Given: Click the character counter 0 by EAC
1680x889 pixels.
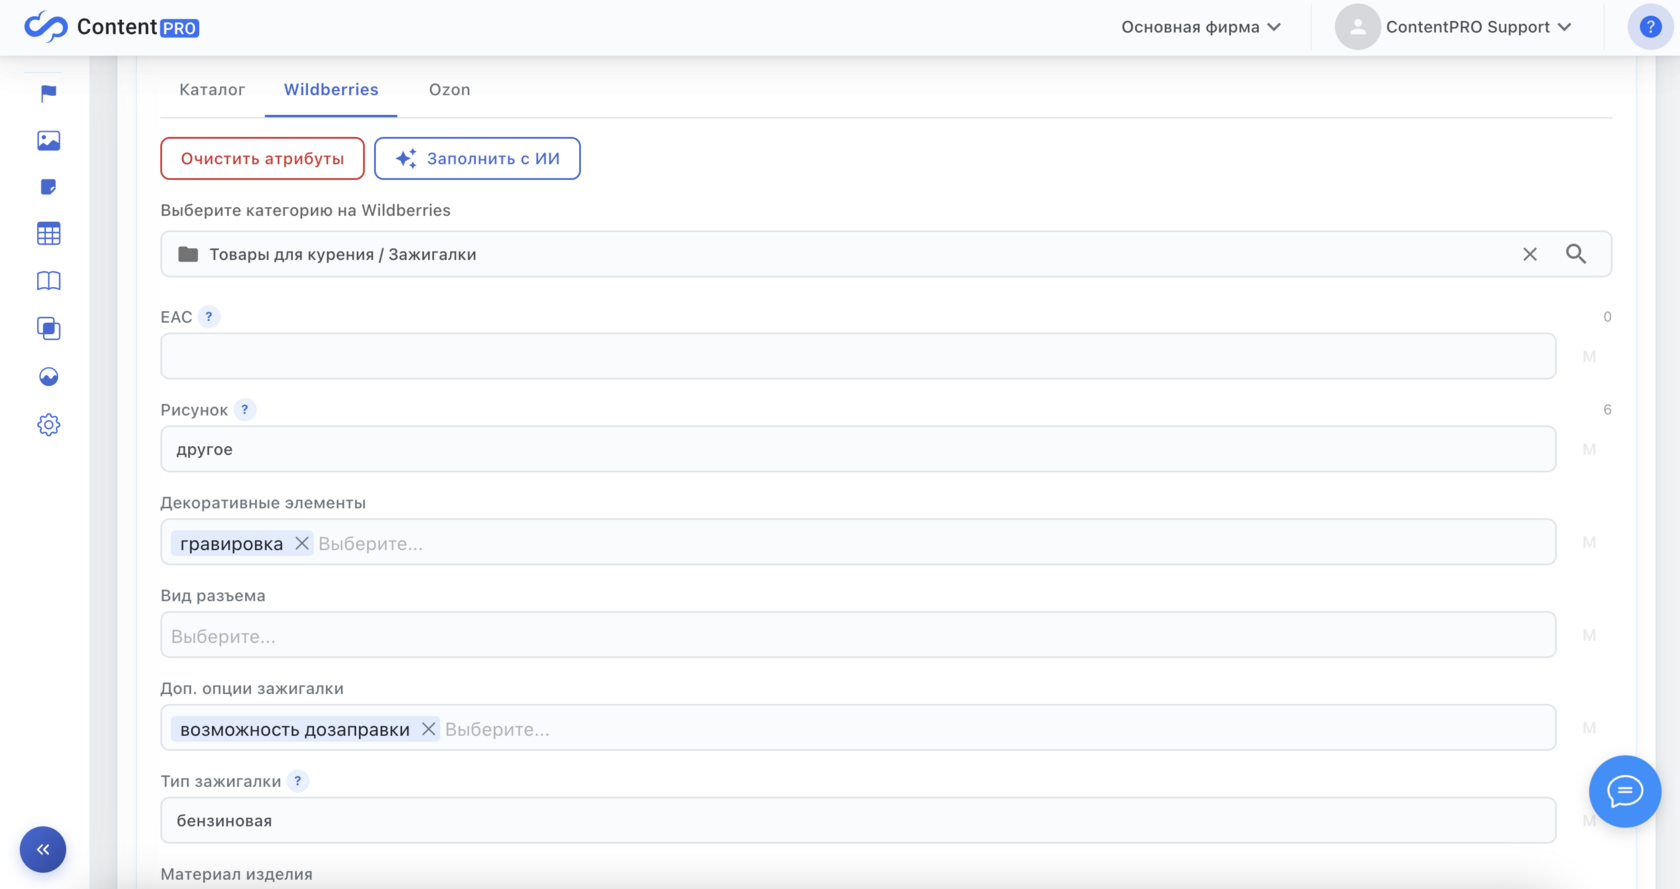Looking at the screenshot, I should [1607, 317].
